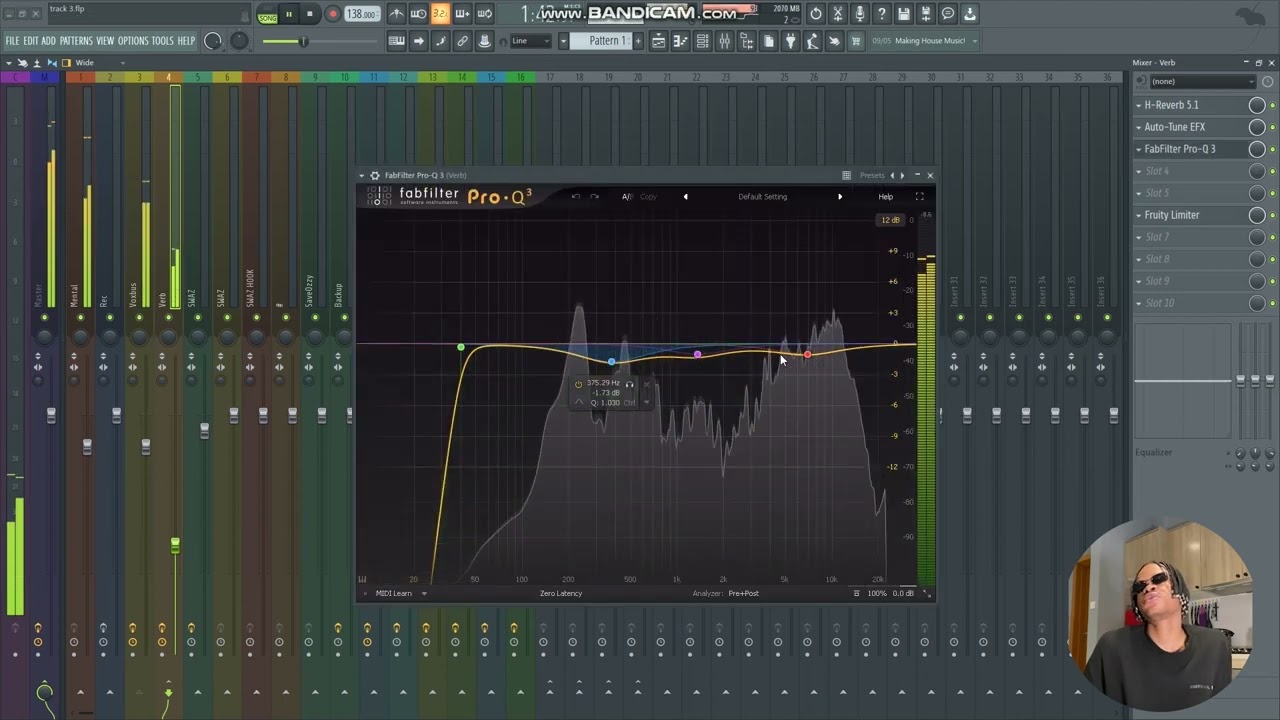Click the render export download icon
This screenshot has width=1280, height=720.
970,14
